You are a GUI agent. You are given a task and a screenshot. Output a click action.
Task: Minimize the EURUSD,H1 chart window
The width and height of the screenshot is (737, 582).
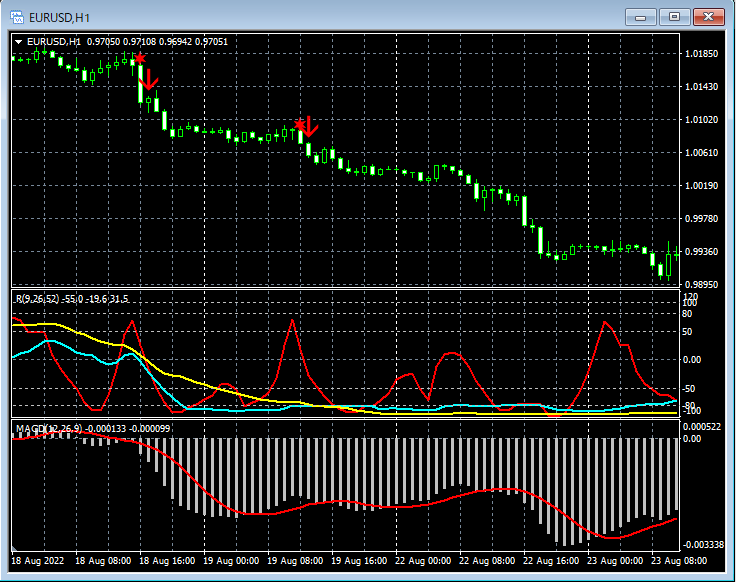641,16
